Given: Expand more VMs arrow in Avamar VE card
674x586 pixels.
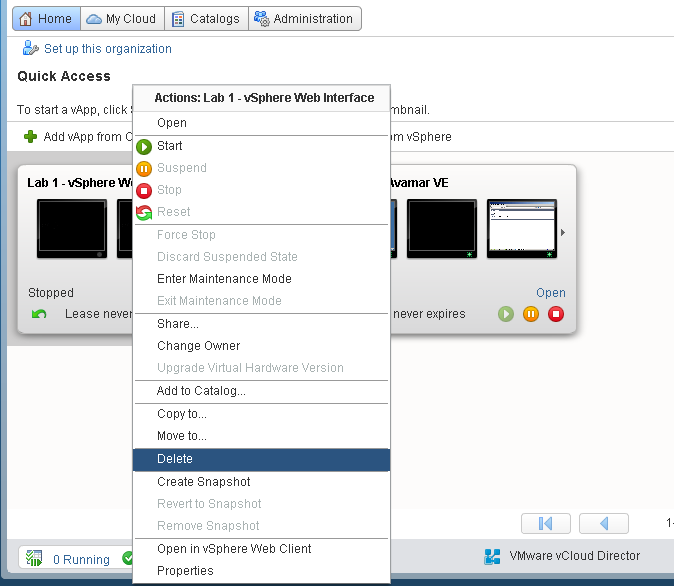Looking at the screenshot, I should (563, 233).
